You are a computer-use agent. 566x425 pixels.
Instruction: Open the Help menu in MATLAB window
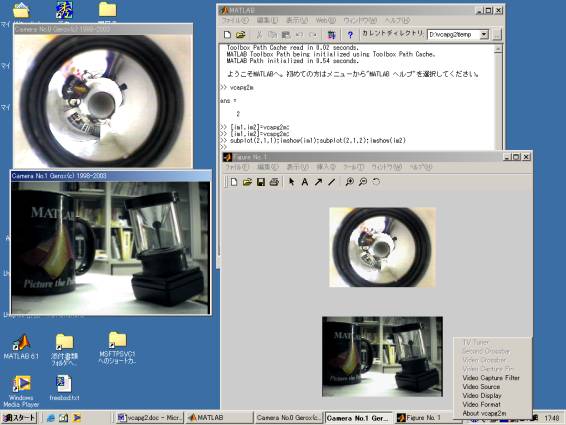[x=397, y=21]
